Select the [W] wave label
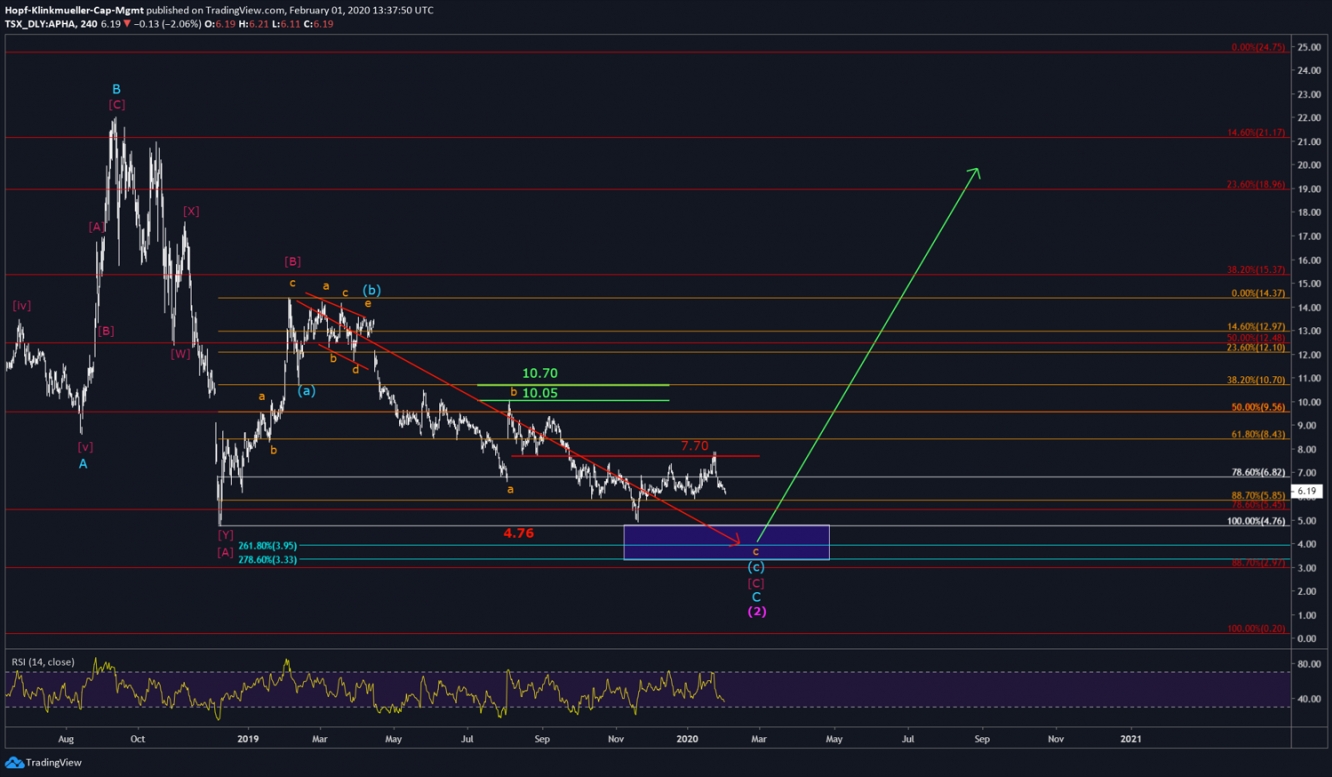The image size is (1332, 777). (180, 353)
